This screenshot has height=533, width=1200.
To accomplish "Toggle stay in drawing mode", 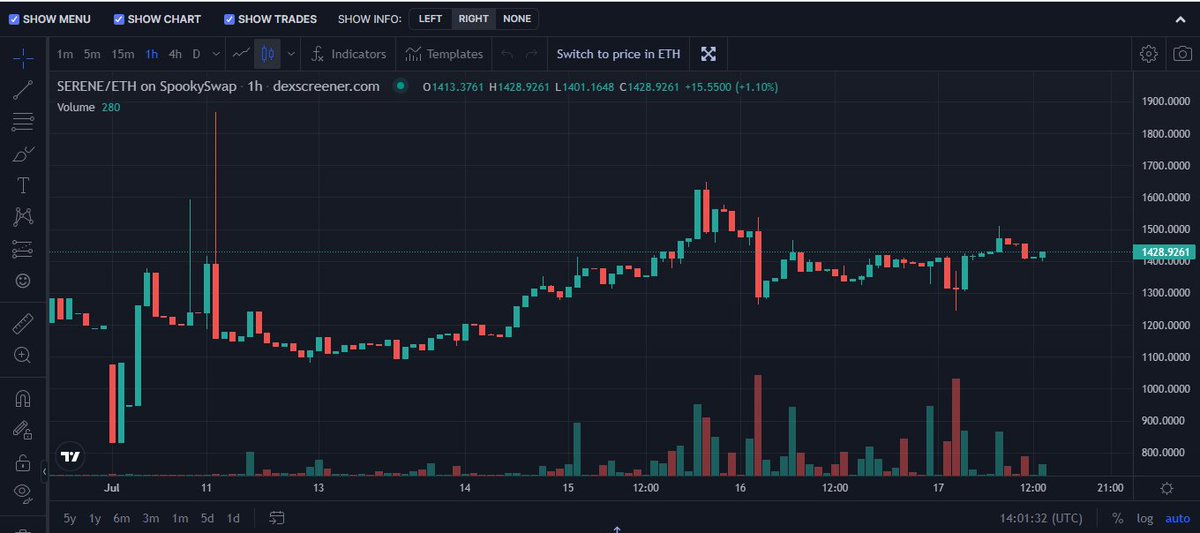I will click(23, 430).
